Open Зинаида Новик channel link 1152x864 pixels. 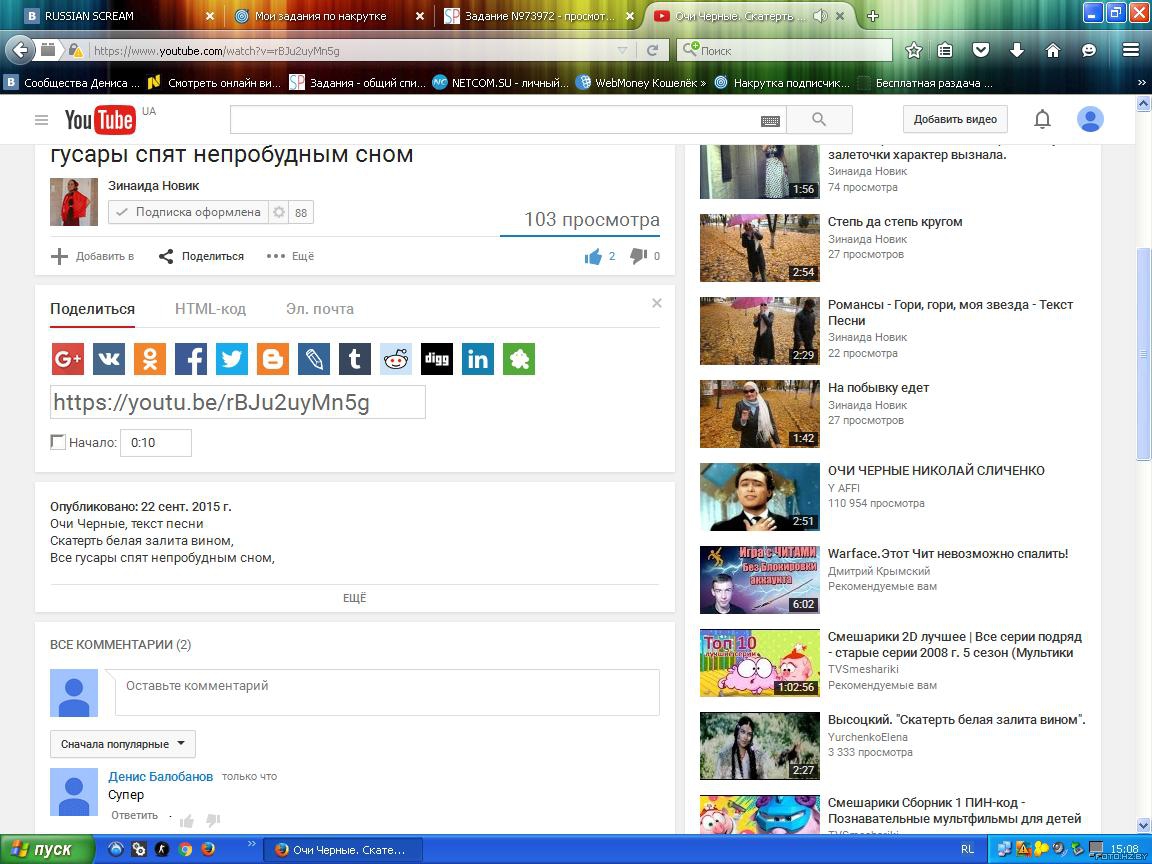[154, 186]
